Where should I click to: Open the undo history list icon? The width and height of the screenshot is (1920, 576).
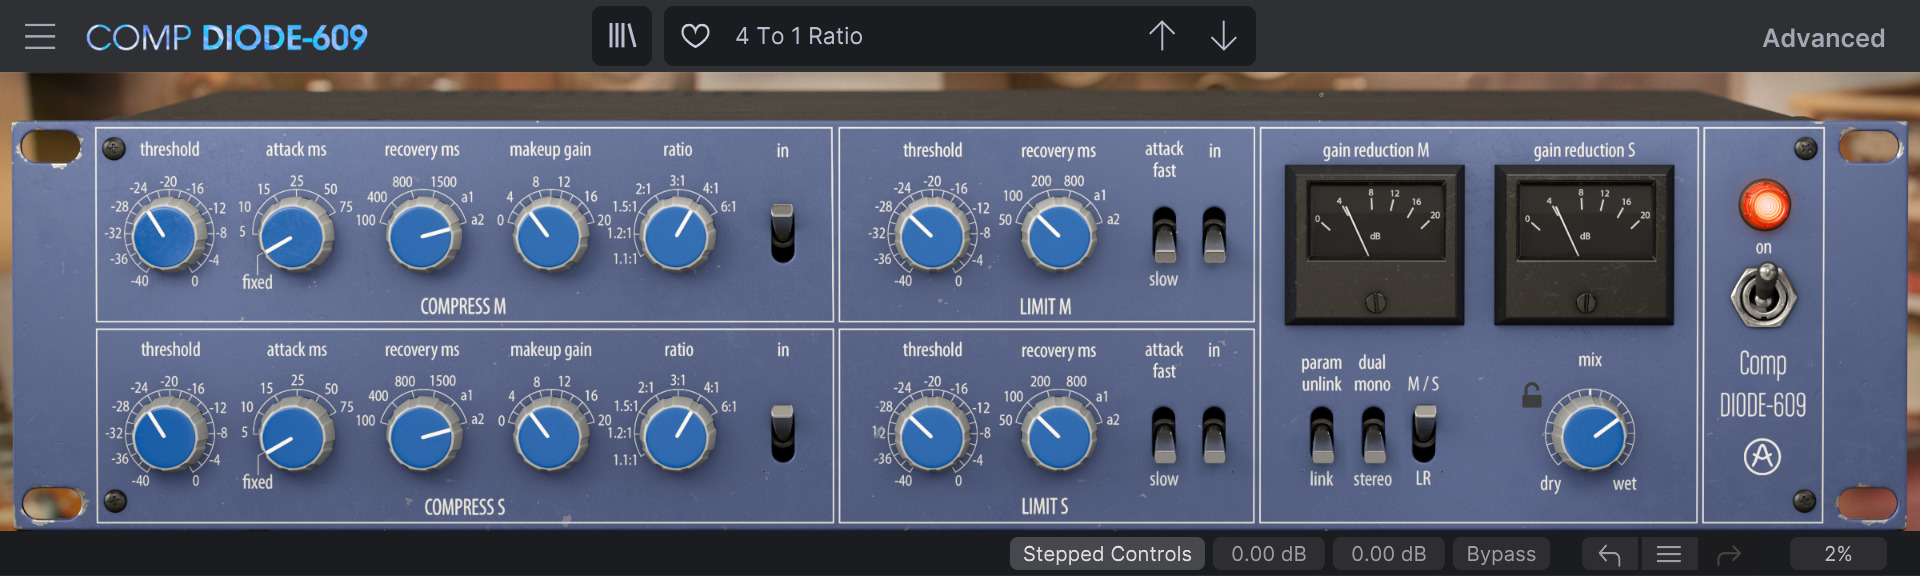(1668, 554)
